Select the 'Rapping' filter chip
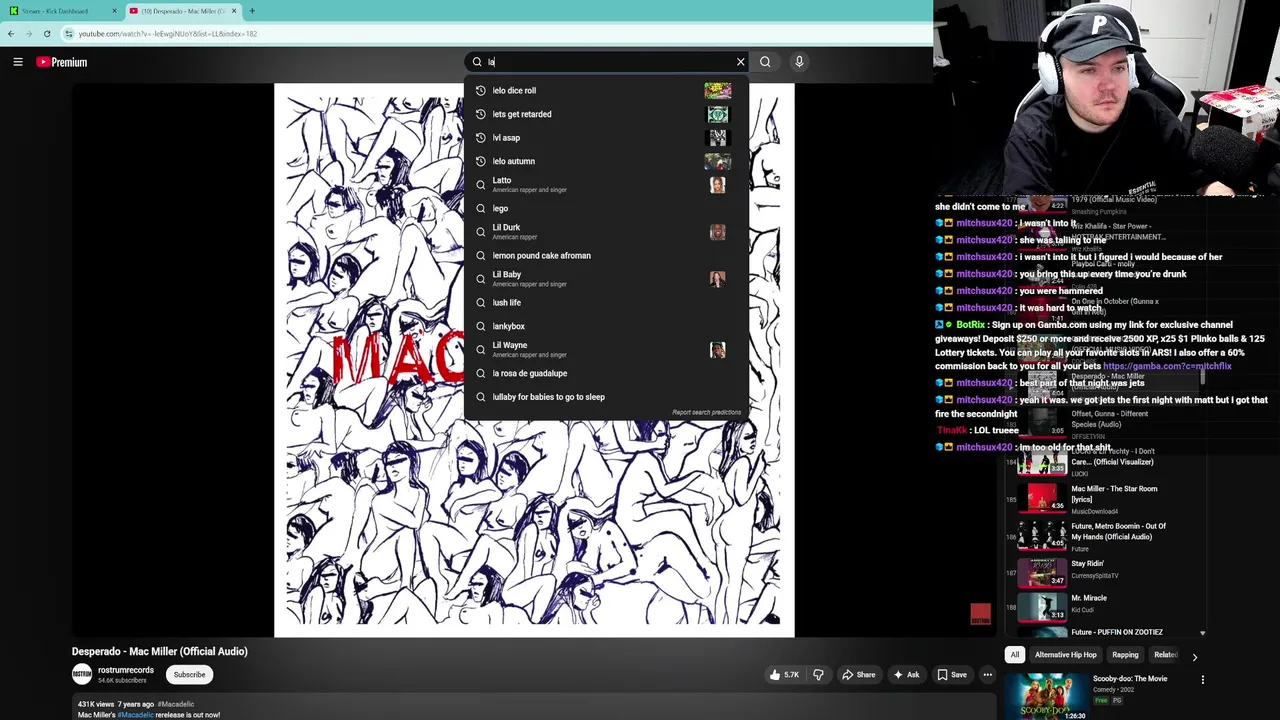Image resolution: width=1280 pixels, height=720 pixels. point(1125,655)
